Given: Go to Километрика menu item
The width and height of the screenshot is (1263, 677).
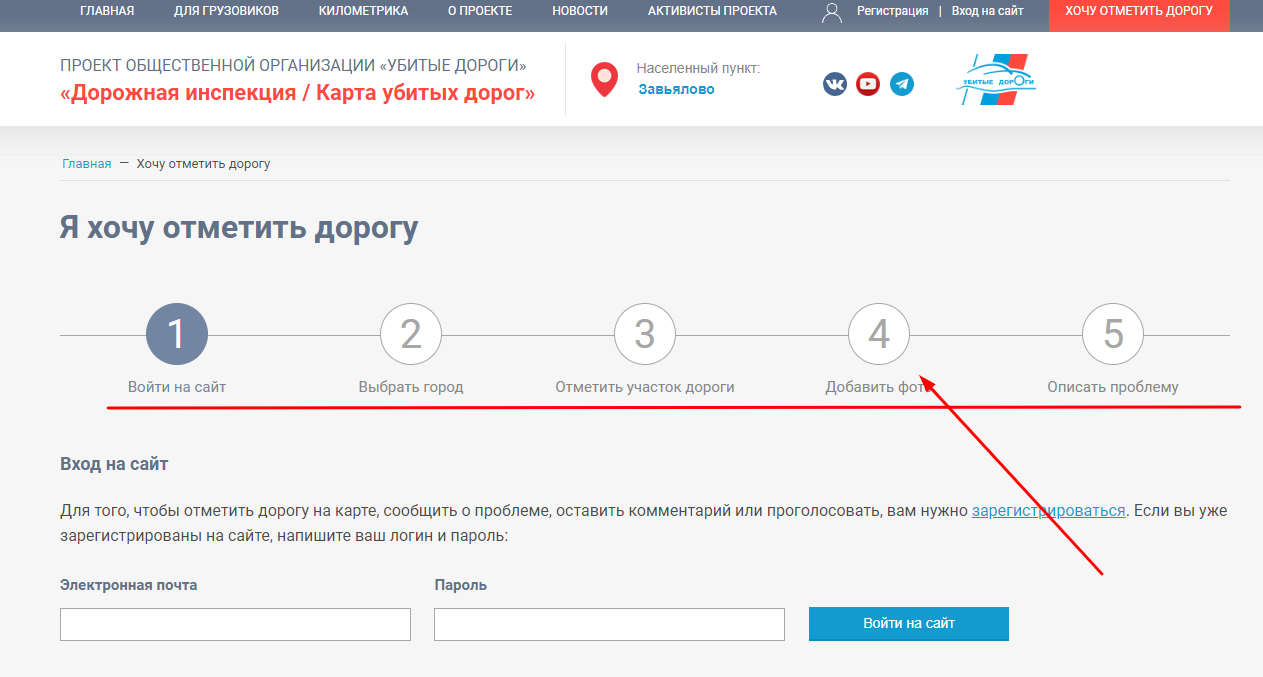Looking at the screenshot, I should point(363,11).
